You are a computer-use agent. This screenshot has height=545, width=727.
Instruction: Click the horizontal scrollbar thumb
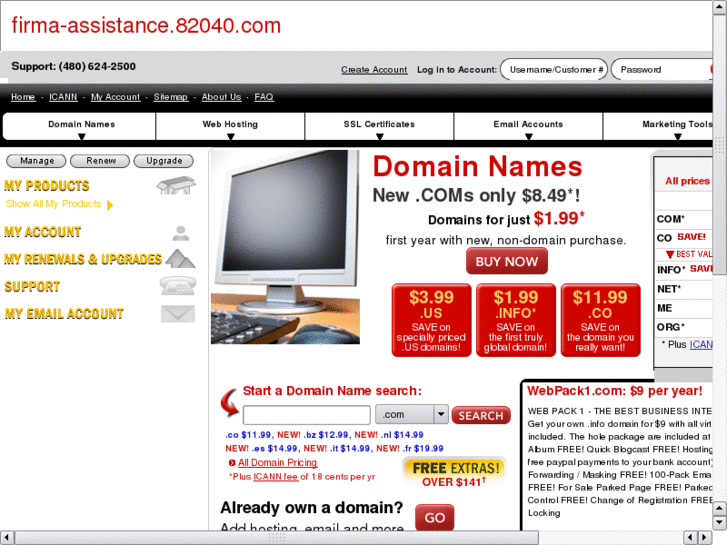[276, 538]
